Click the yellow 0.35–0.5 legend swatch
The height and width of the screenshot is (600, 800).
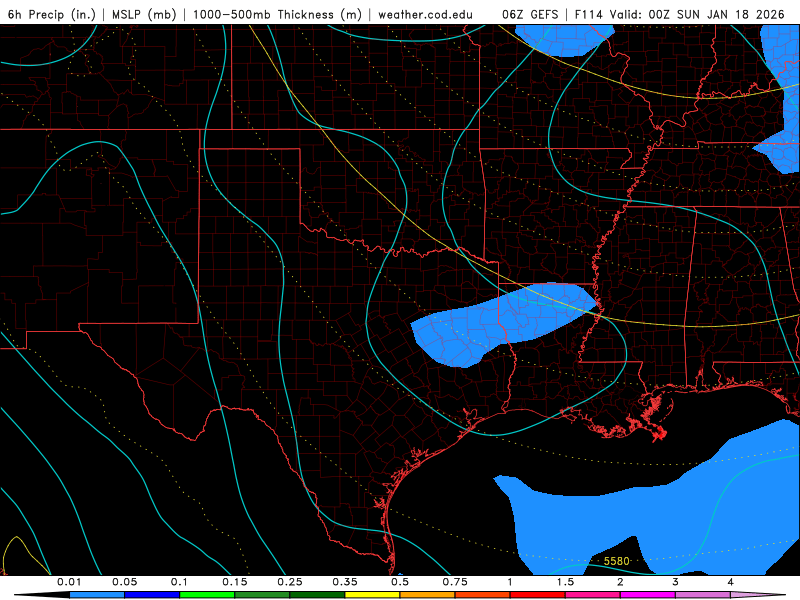[x=372, y=595]
